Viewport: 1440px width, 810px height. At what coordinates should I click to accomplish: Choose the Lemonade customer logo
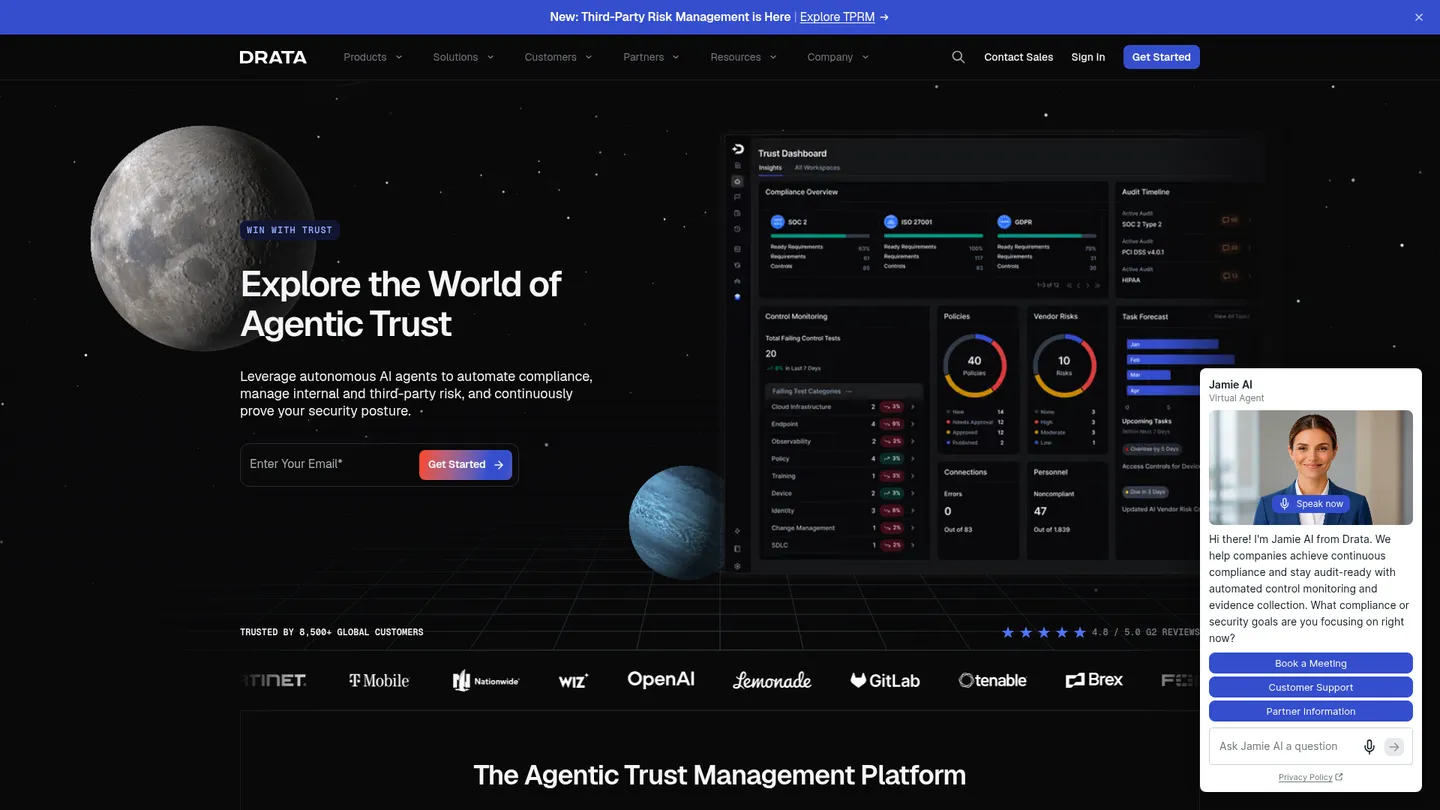point(772,680)
